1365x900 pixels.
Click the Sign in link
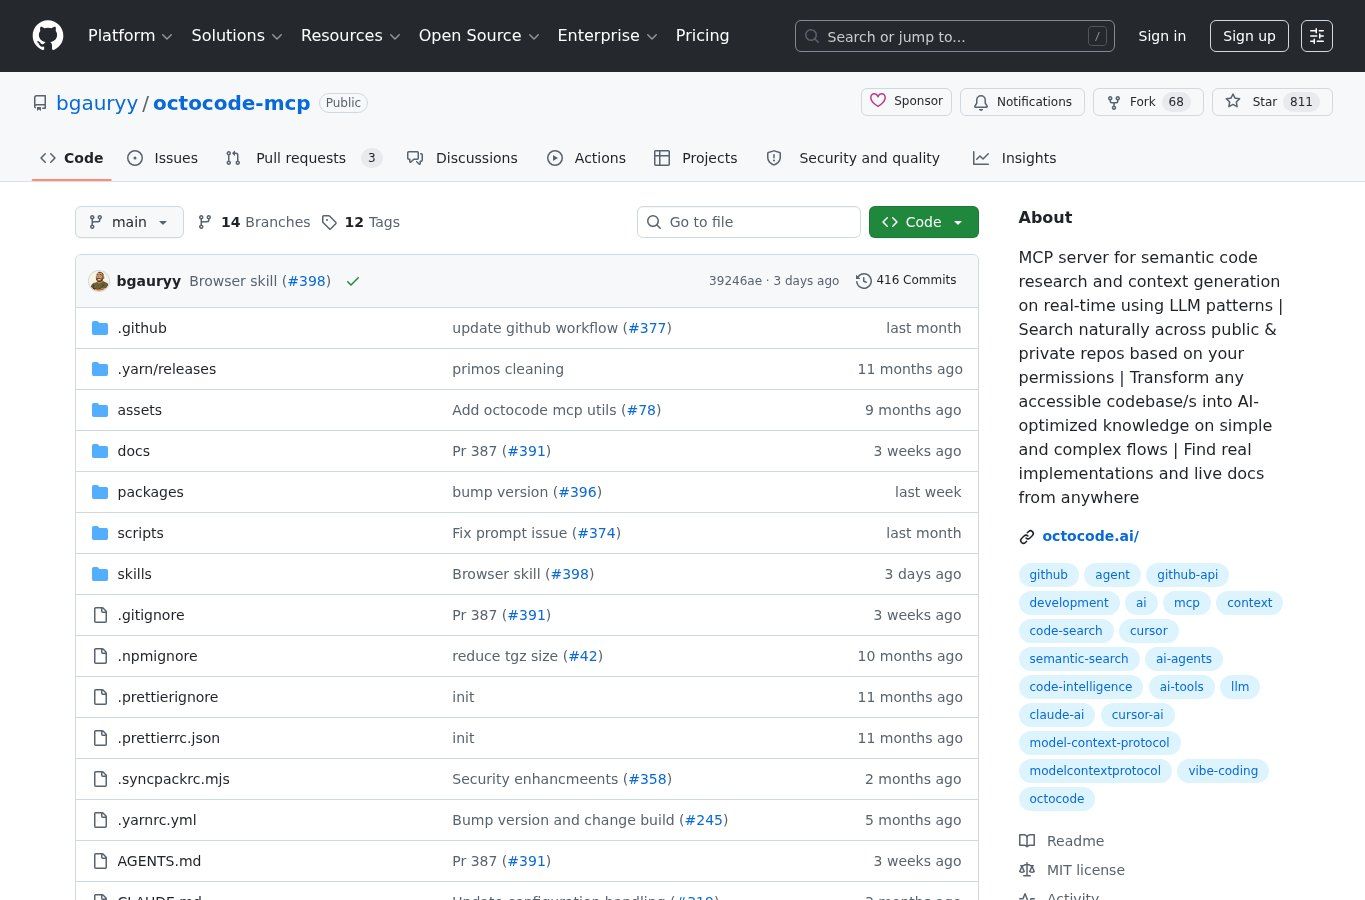[x=1162, y=36]
